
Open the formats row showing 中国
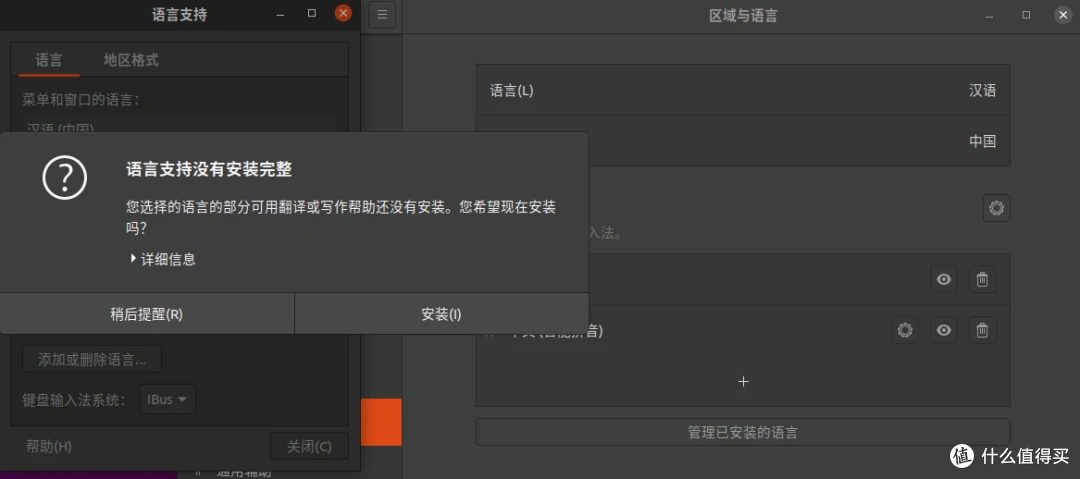[743, 141]
